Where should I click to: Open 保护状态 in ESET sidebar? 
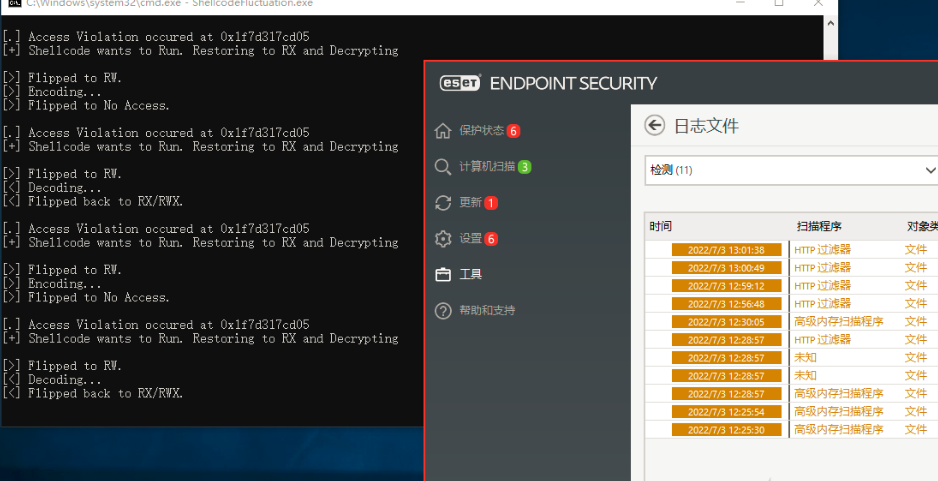click(x=482, y=130)
